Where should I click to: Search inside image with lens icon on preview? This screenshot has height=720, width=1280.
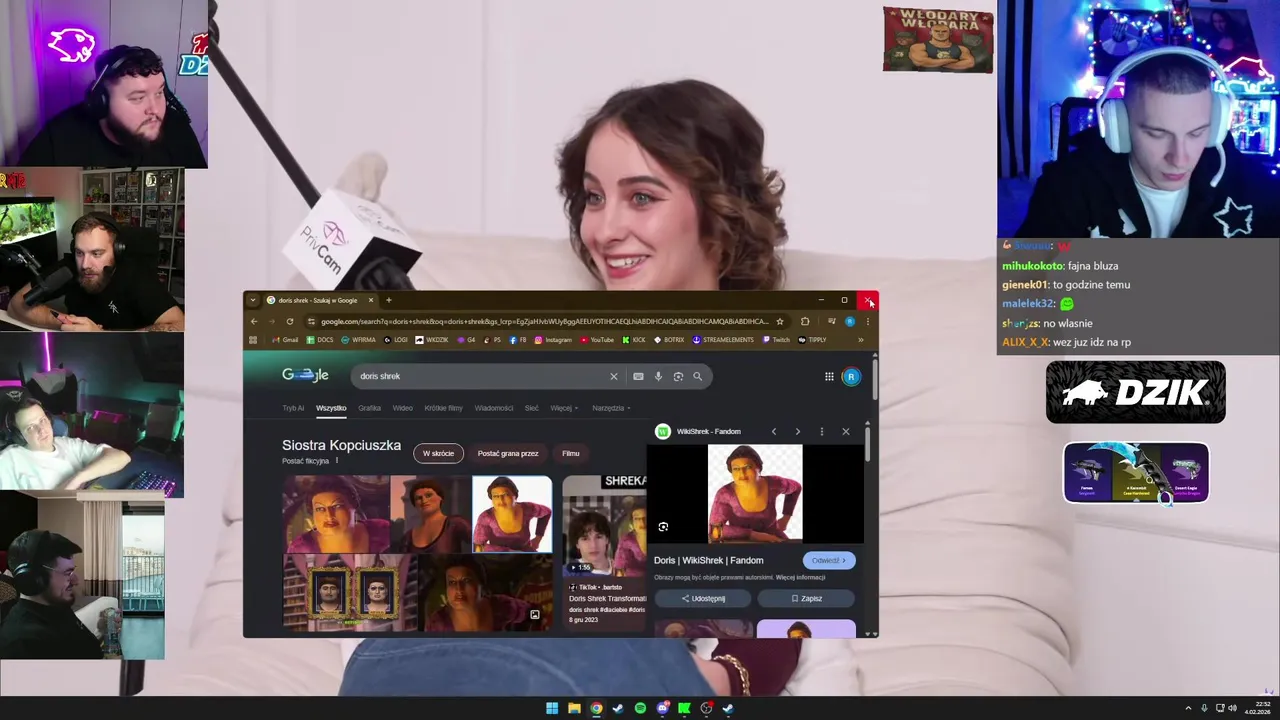(x=663, y=527)
